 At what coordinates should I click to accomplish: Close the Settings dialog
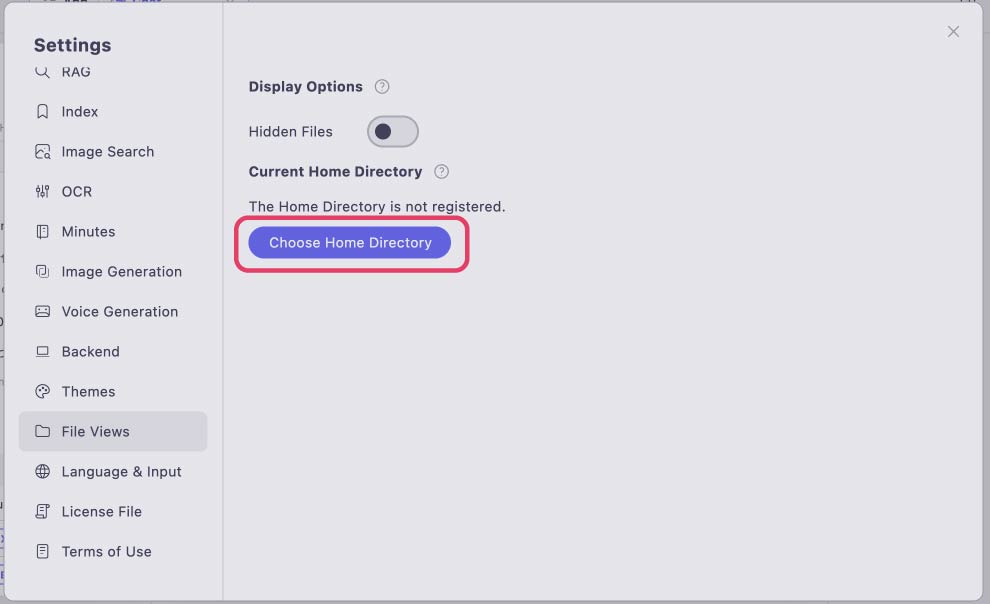953,32
